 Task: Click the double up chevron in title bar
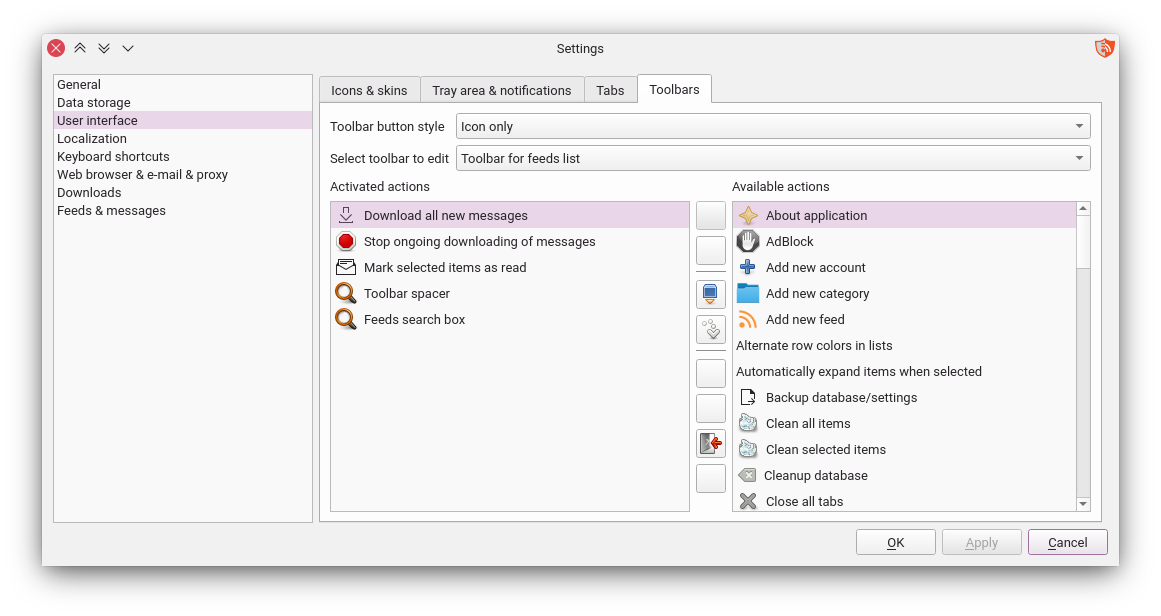(80, 48)
